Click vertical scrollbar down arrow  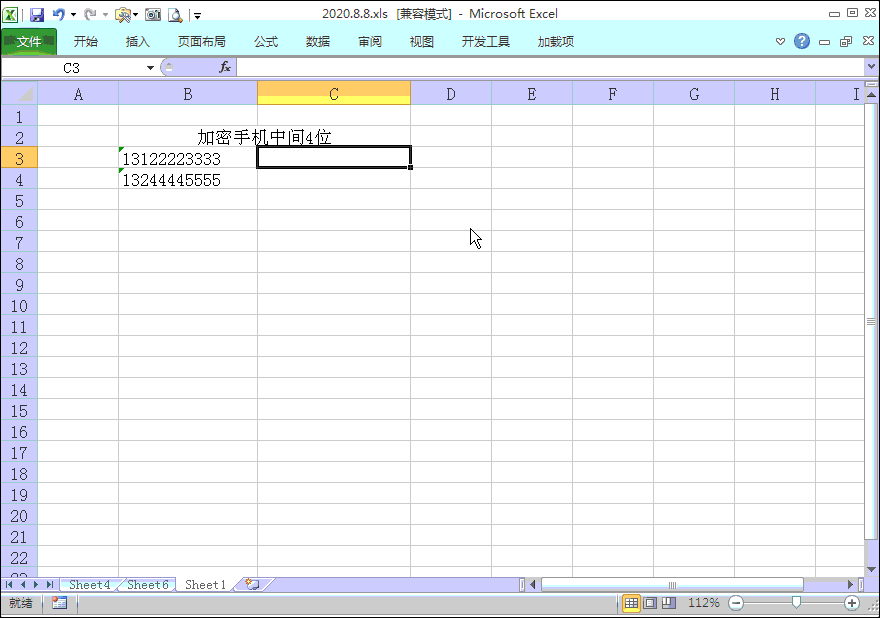point(871,570)
